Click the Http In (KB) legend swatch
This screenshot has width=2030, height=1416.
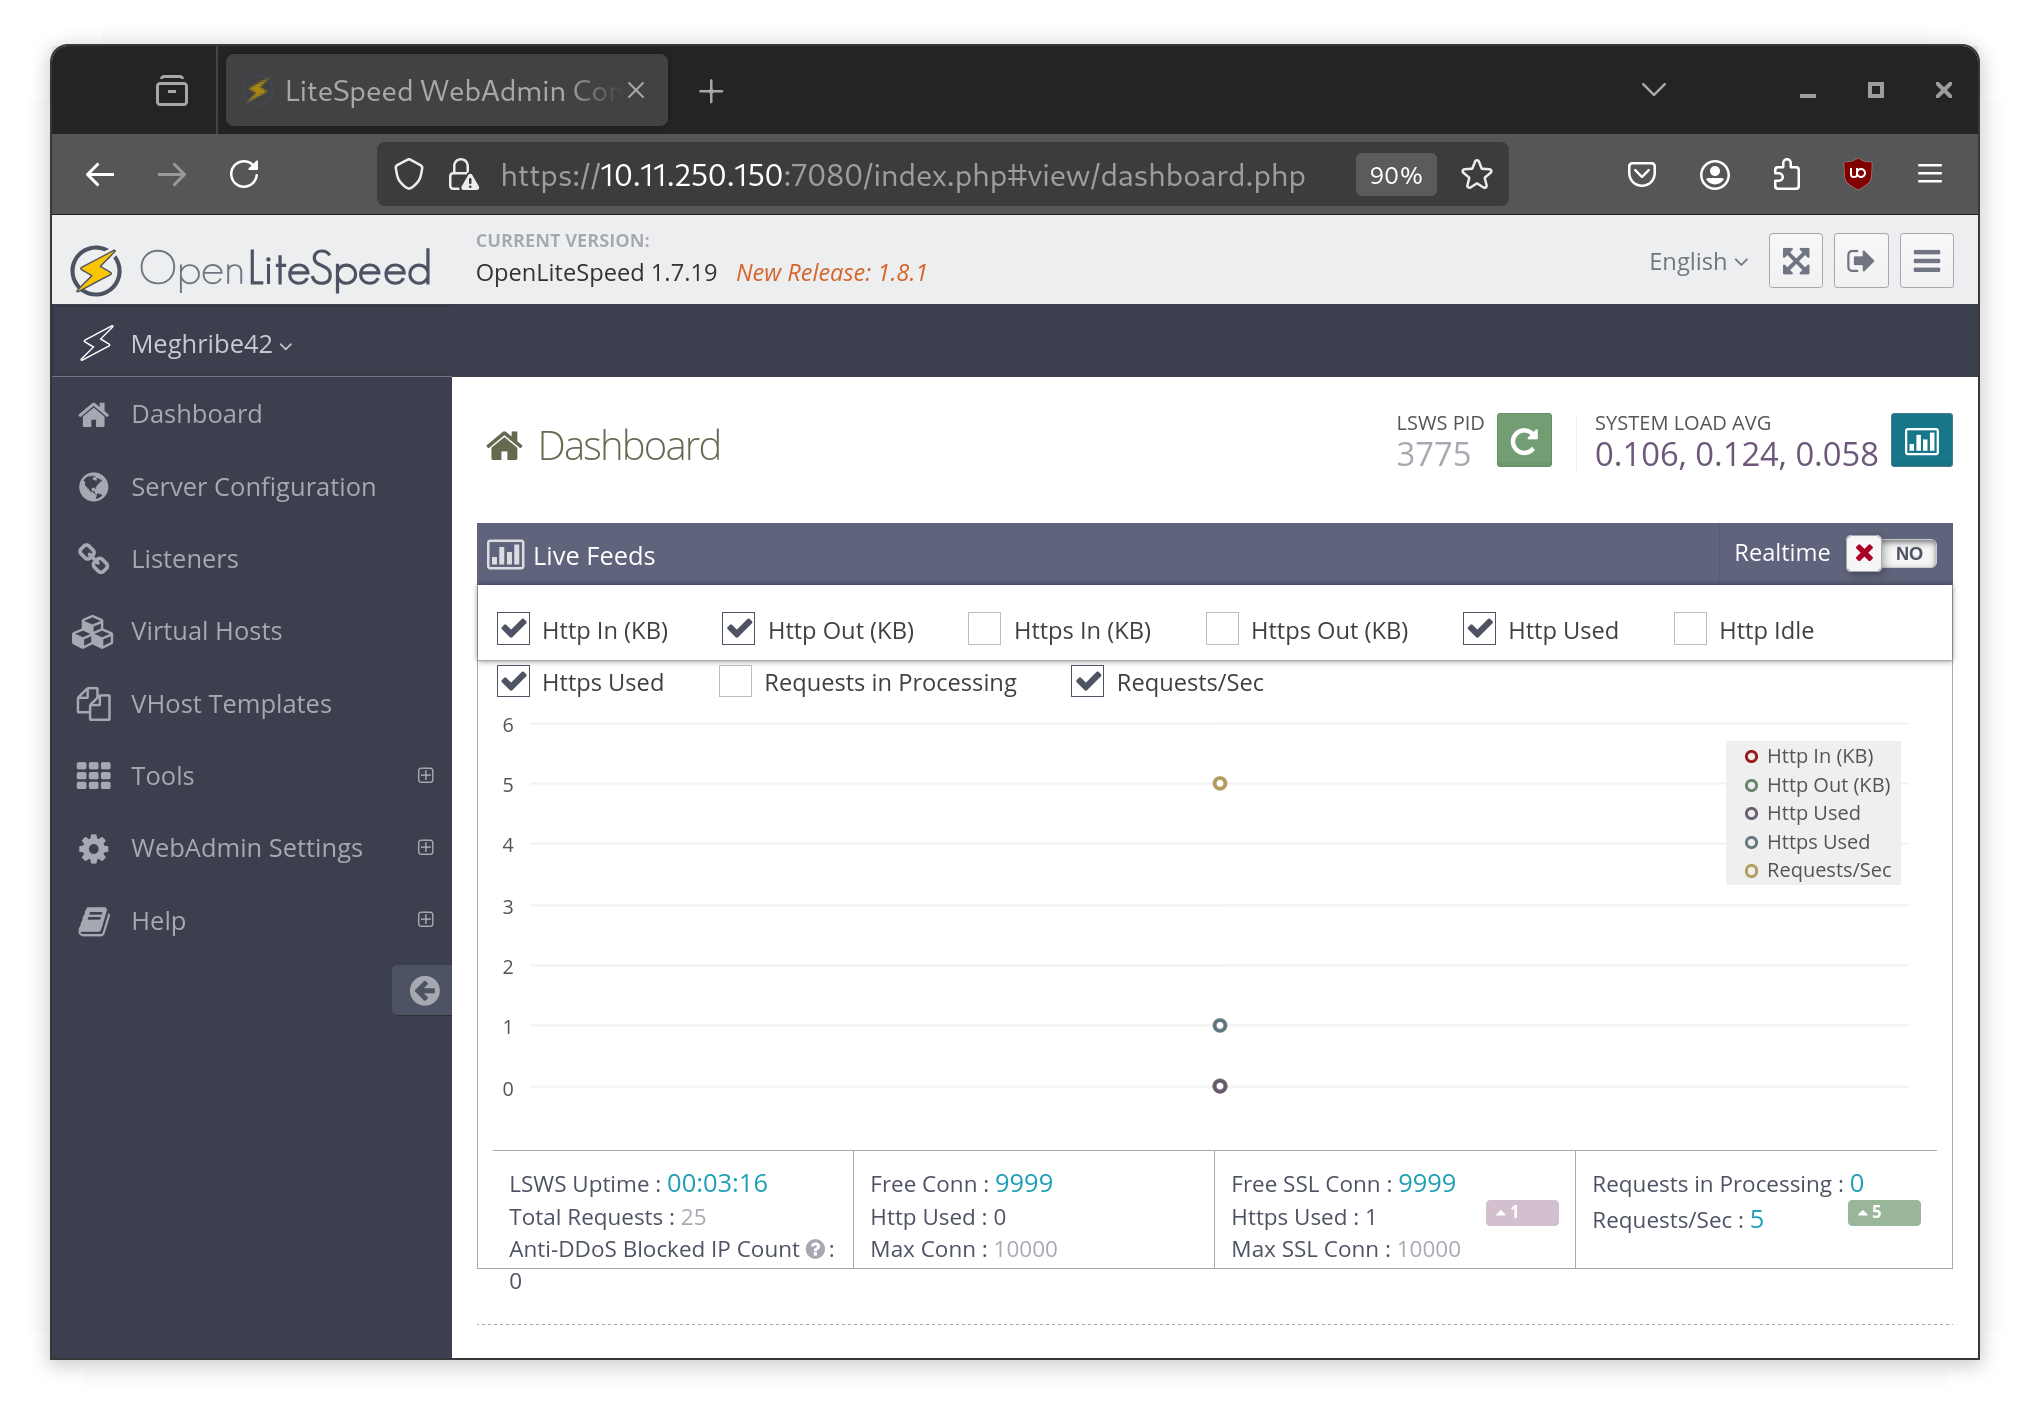(x=1751, y=757)
